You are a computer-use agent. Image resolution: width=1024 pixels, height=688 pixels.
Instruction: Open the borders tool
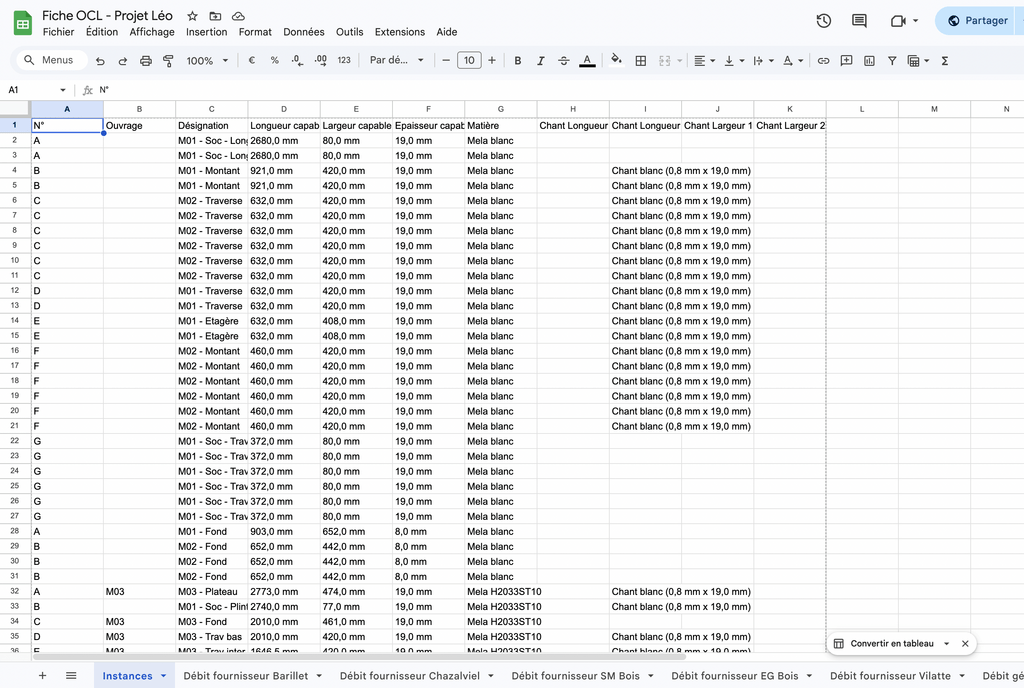pyautogui.click(x=641, y=61)
